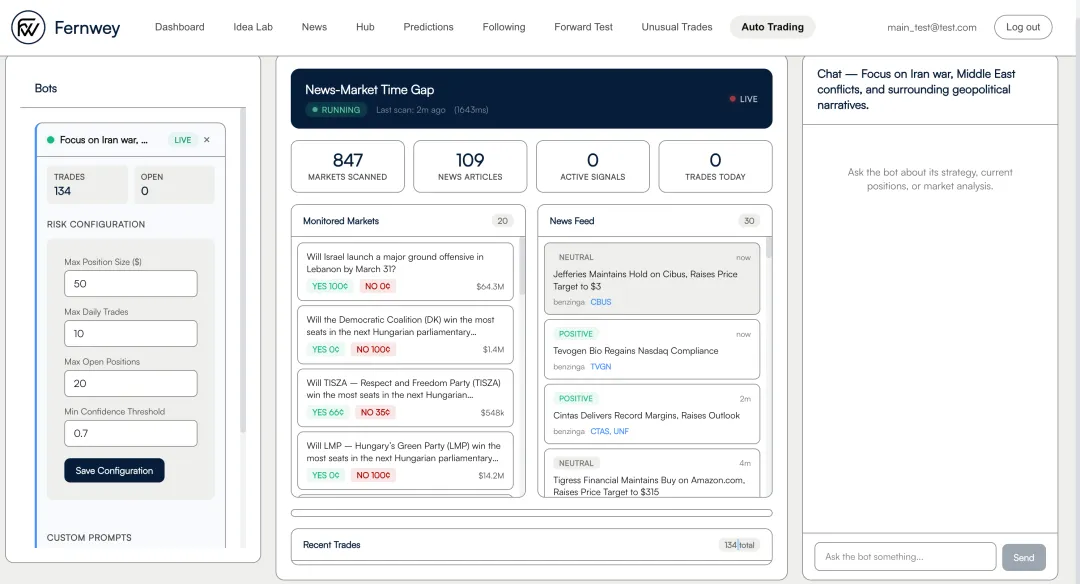Viewport: 1080px width, 584px height.
Task: Click the OPEN 0 stat box
Action: coord(174,185)
